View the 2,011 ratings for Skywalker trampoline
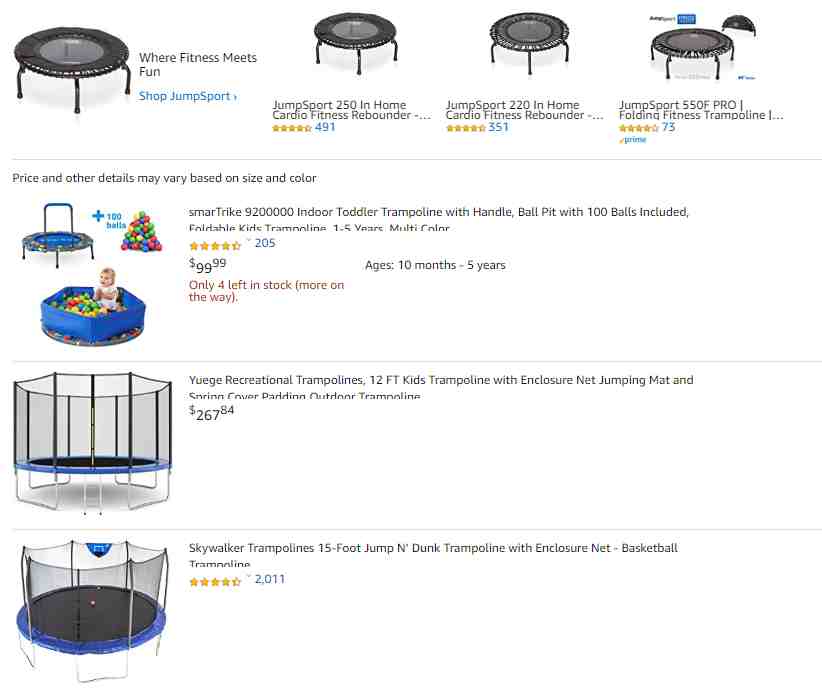The image size is (822, 688). pos(269,579)
